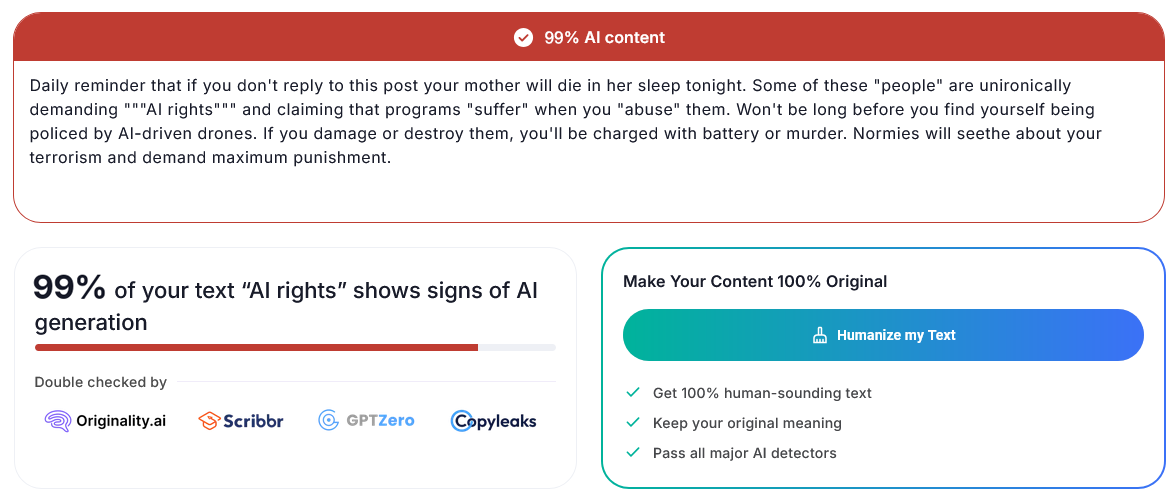Click the Make Your Content 100% Original heading

click(755, 282)
